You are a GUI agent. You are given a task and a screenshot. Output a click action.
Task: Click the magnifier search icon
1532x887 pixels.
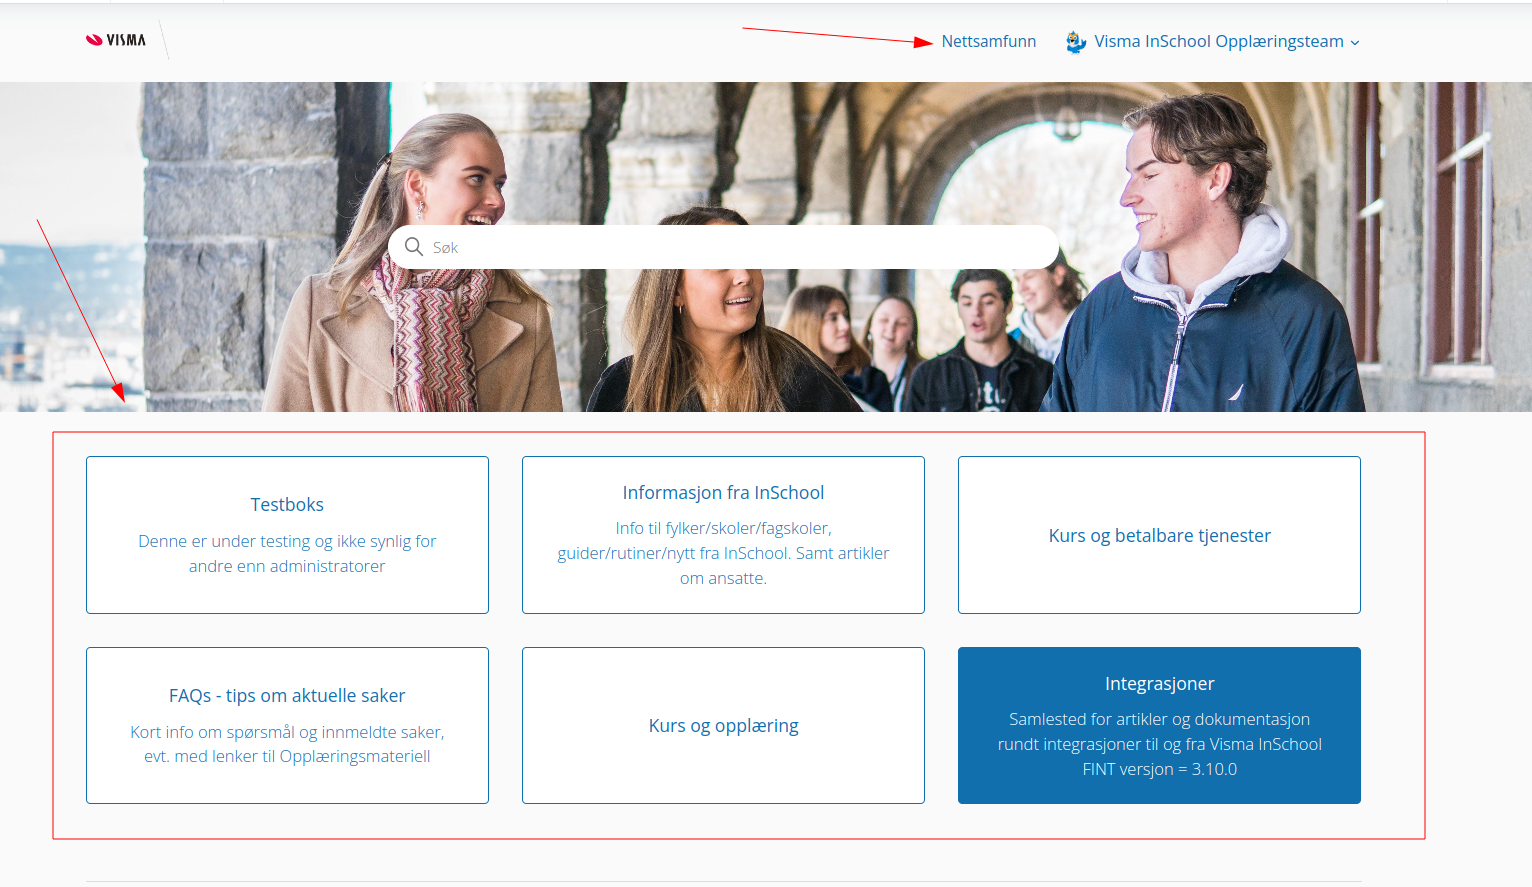pos(414,246)
